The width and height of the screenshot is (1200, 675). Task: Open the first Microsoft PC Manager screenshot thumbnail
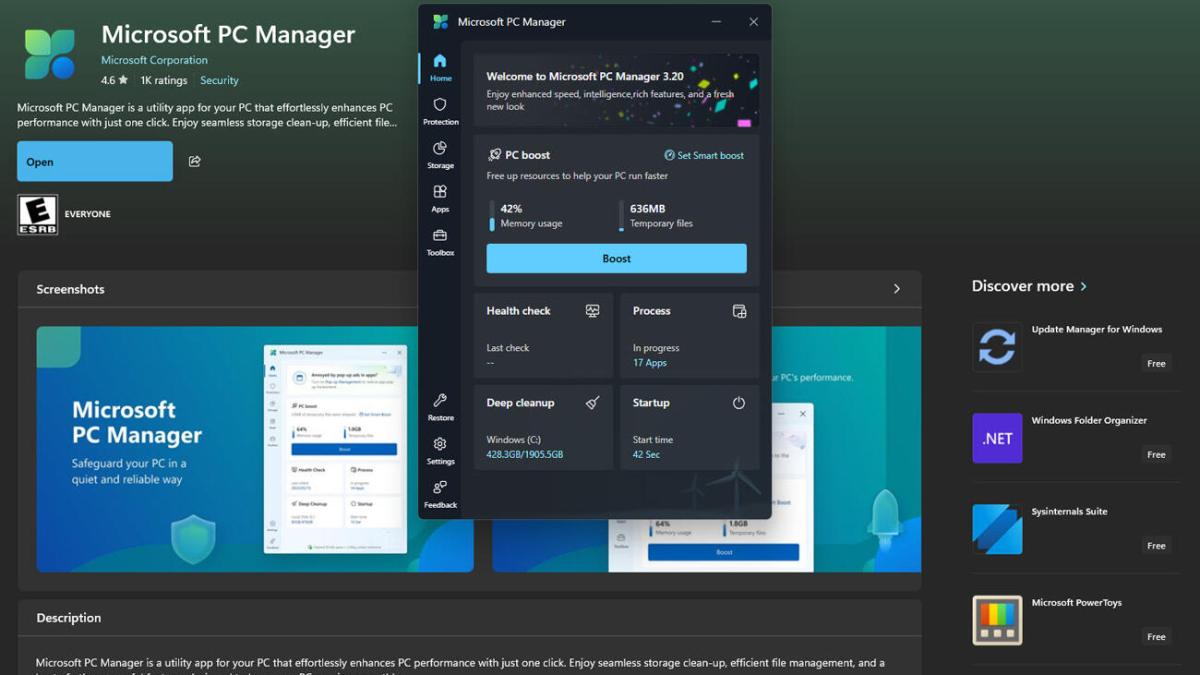(255, 449)
